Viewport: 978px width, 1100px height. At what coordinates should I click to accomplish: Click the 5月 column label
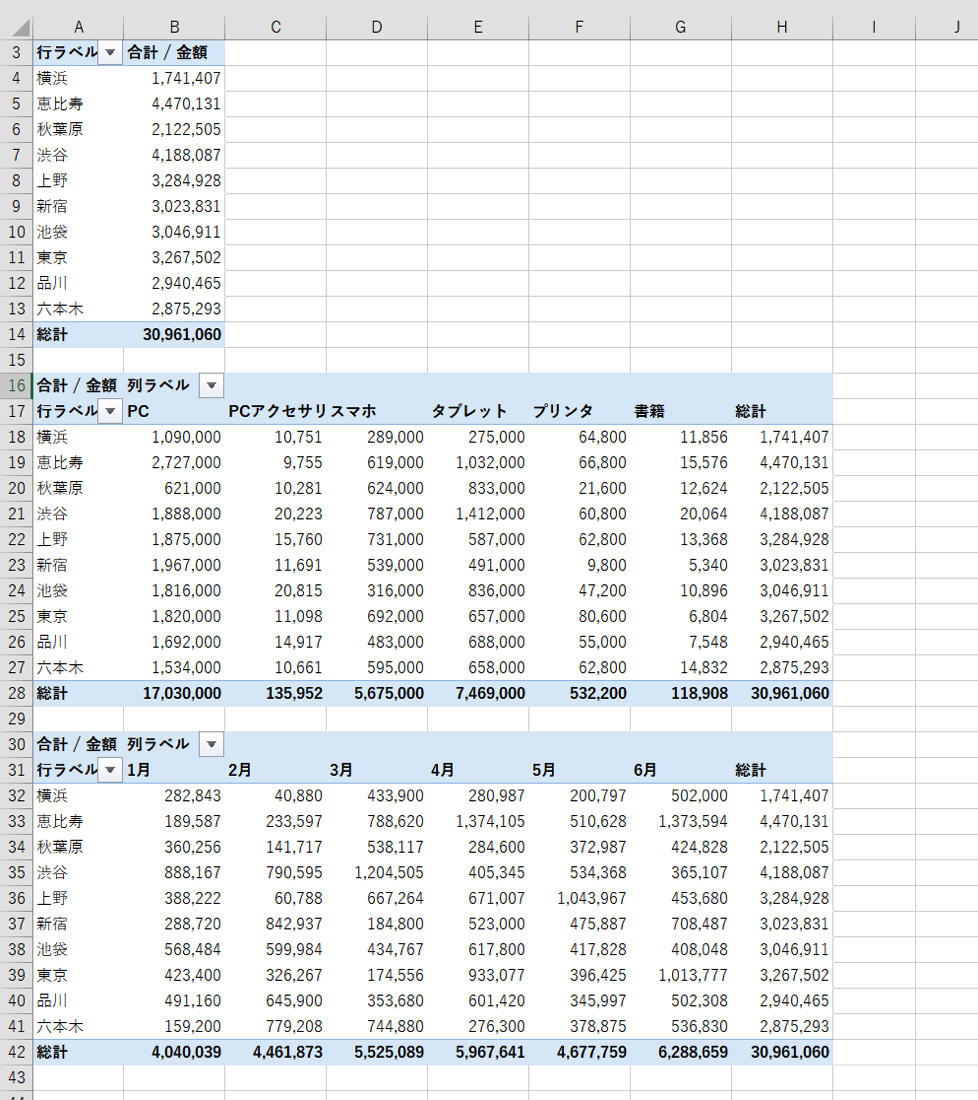coord(543,770)
